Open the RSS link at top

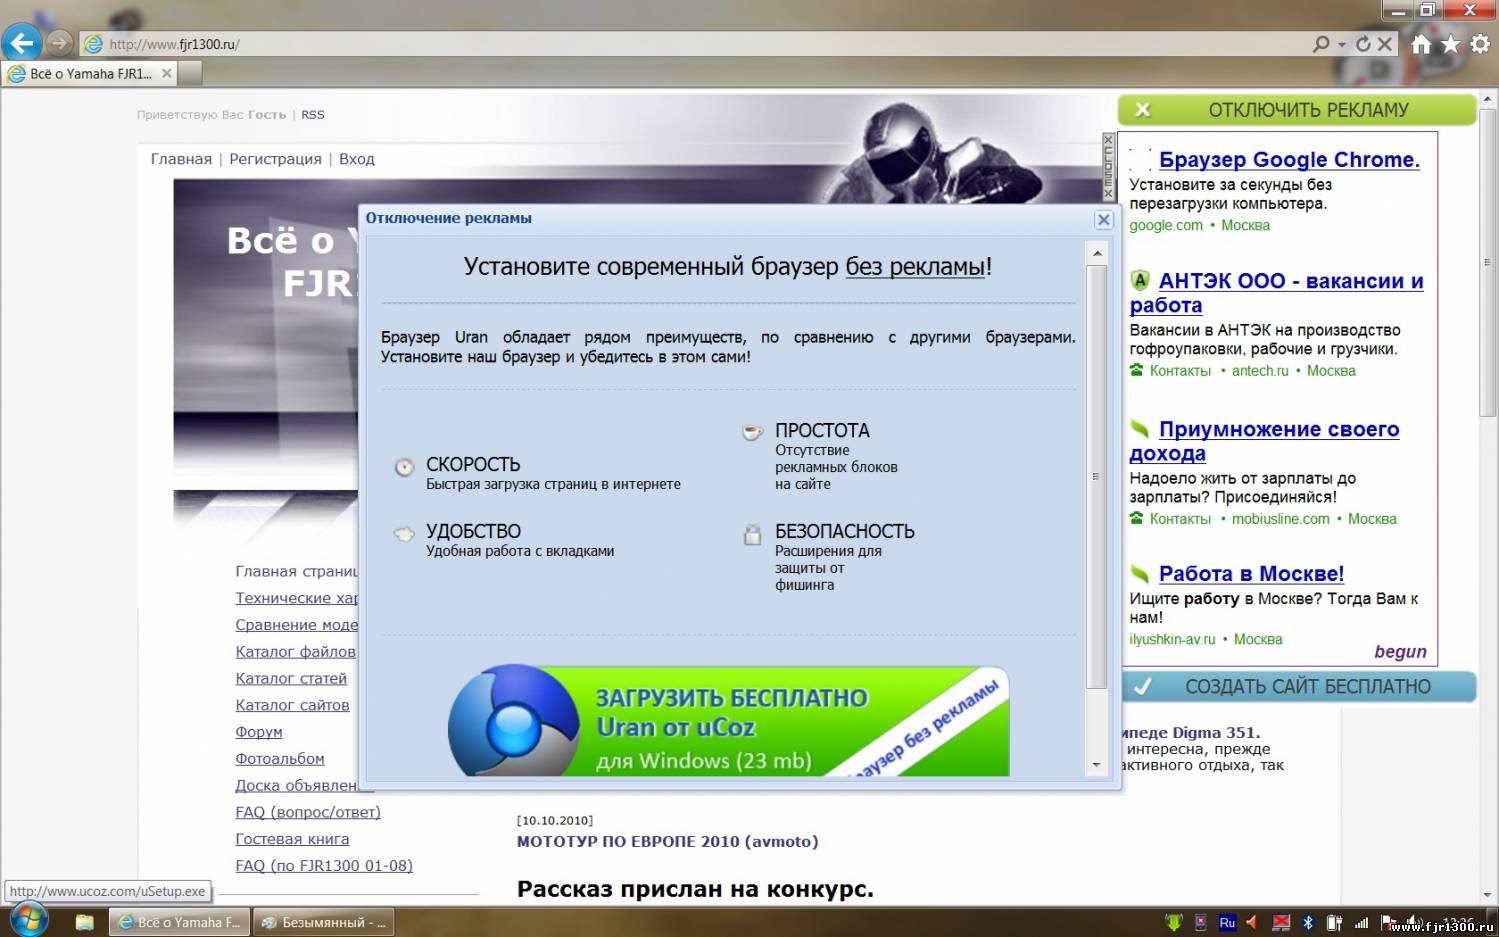pyautogui.click(x=313, y=115)
